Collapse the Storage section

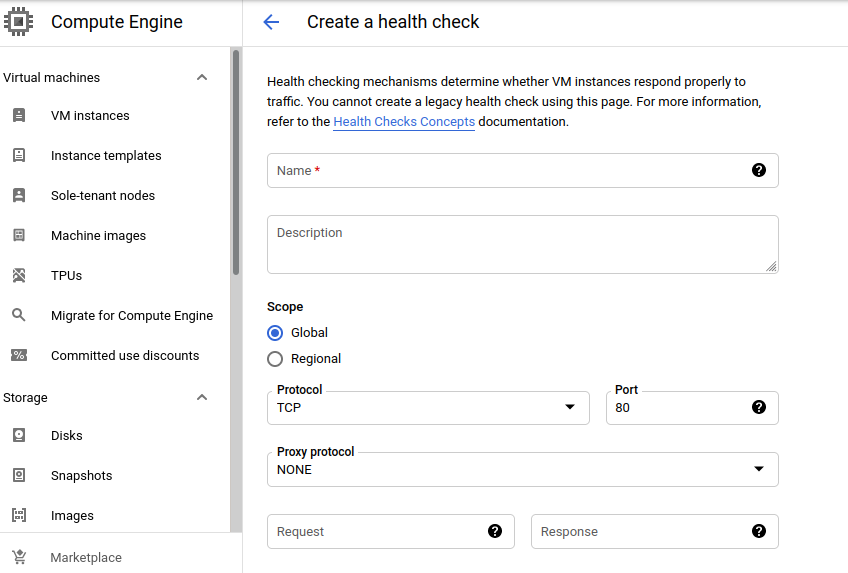(x=202, y=397)
